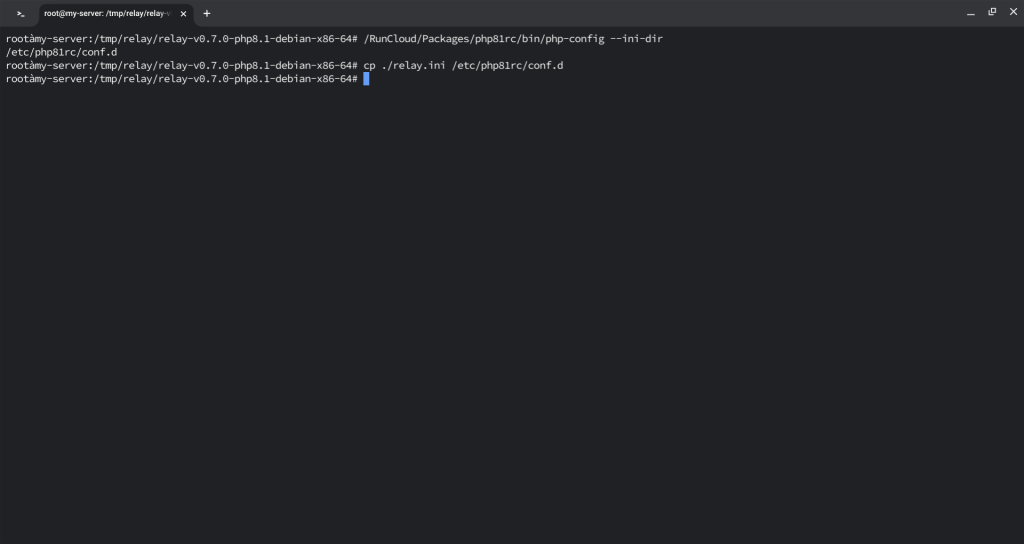
Task: Click the # symbol on the last prompt
Action: point(355,79)
